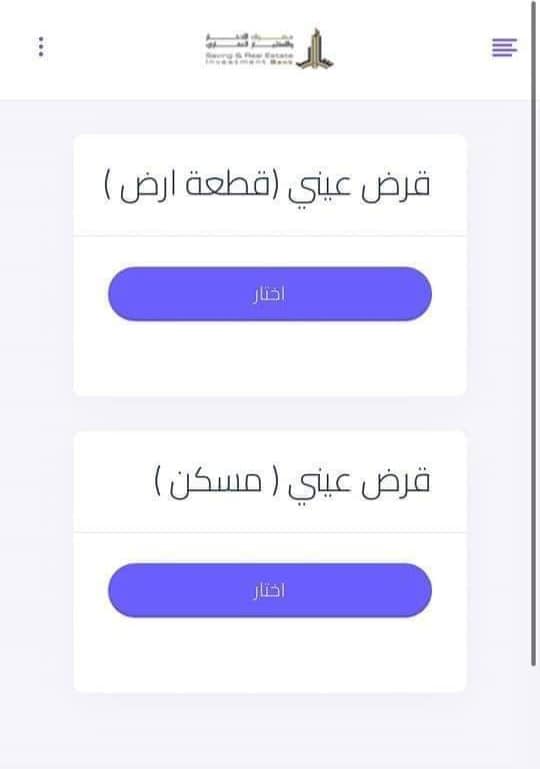Click اختار under قطعة ارض loan
The image size is (540, 769).
click(x=270, y=294)
